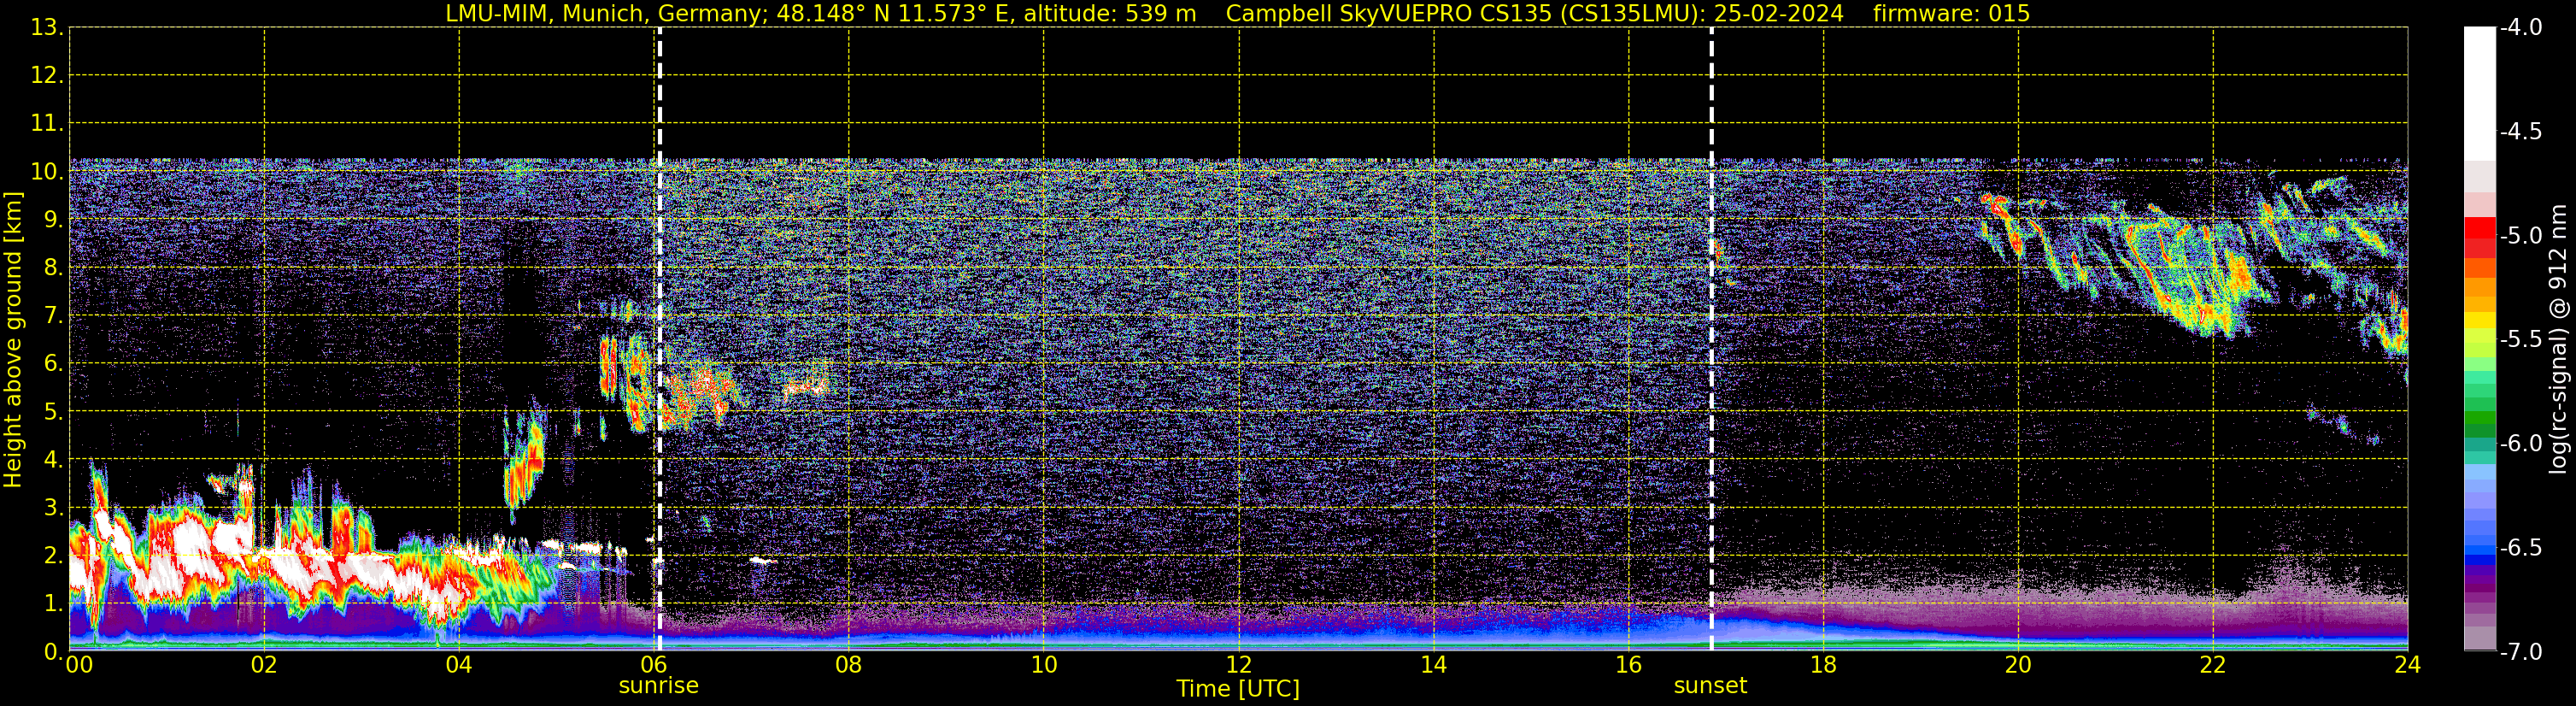Click the x-axis tick label '10'
The height and width of the screenshot is (706, 2576).
pos(1043,665)
